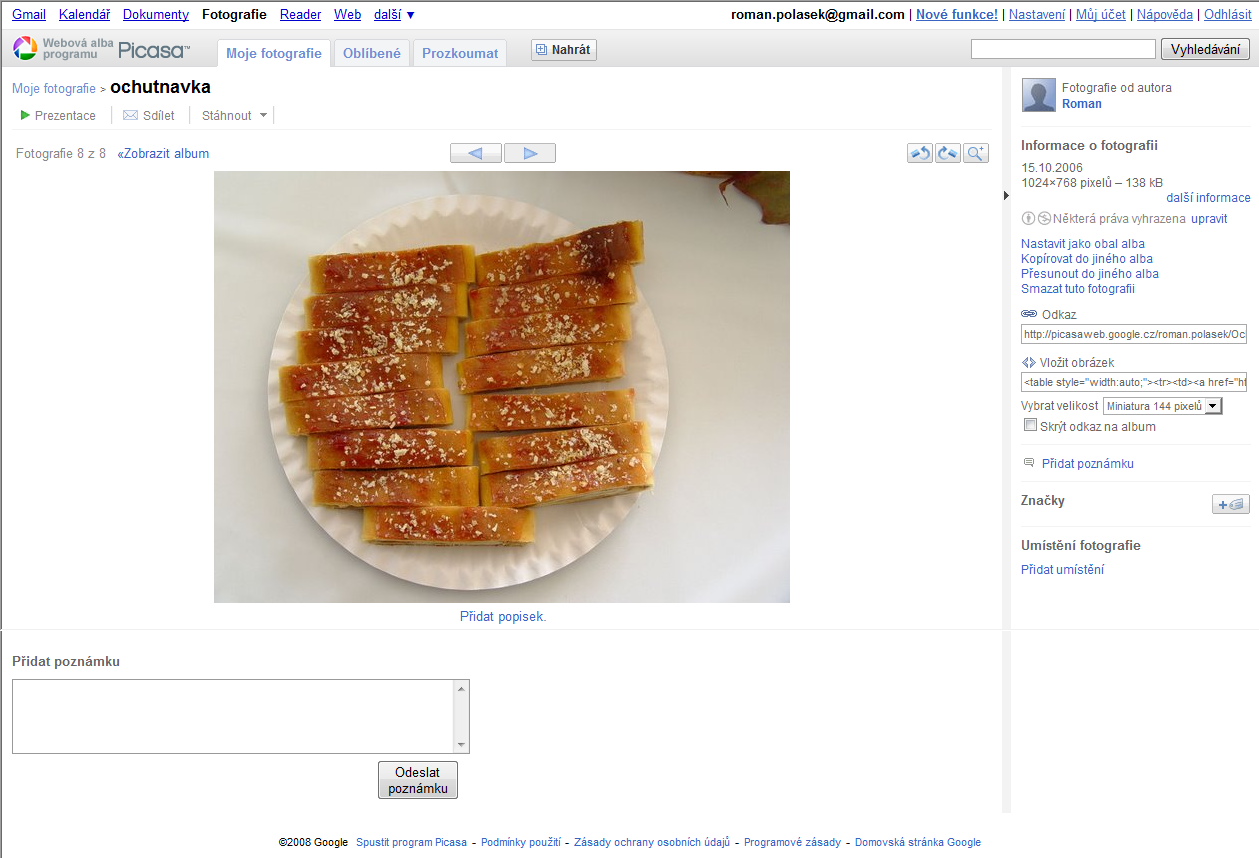The width and height of the screenshot is (1259, 858).
Task: Click Moje fotografie breadcrumb link
Action: (54, 89)
